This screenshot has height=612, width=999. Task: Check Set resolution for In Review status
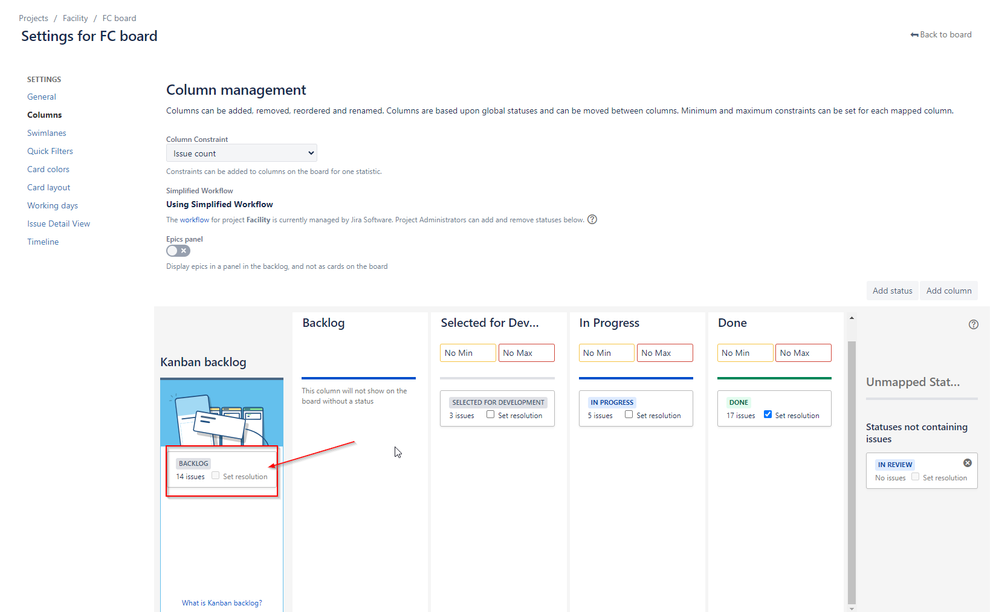915,477
